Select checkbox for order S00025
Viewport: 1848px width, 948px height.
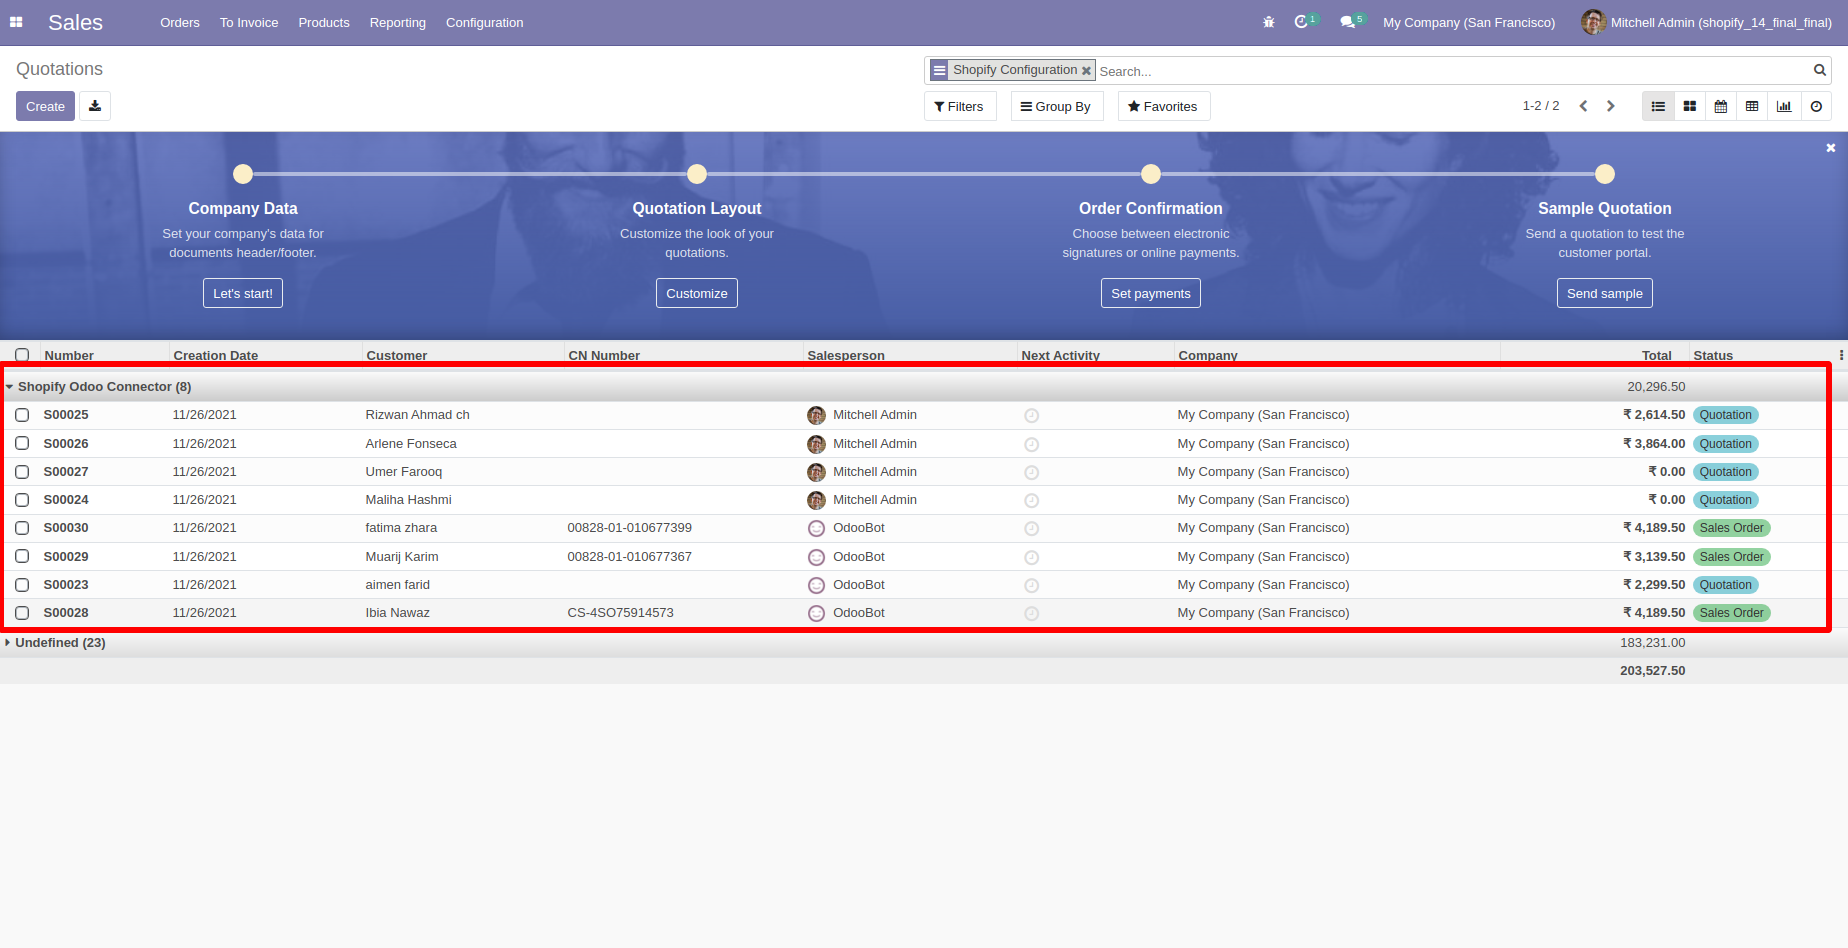point(22,415)
